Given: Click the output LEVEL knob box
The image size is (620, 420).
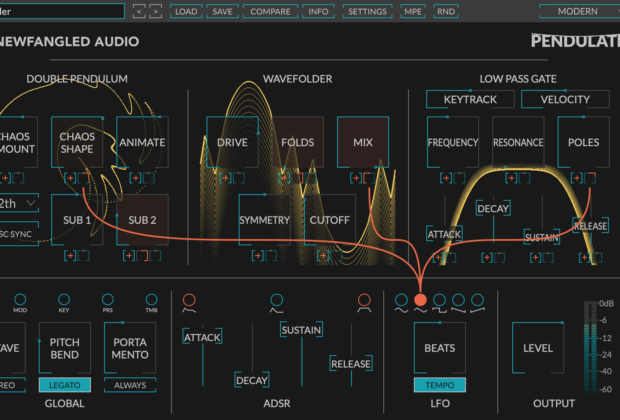Looking at the screenshot, I should tap(538, 348).
